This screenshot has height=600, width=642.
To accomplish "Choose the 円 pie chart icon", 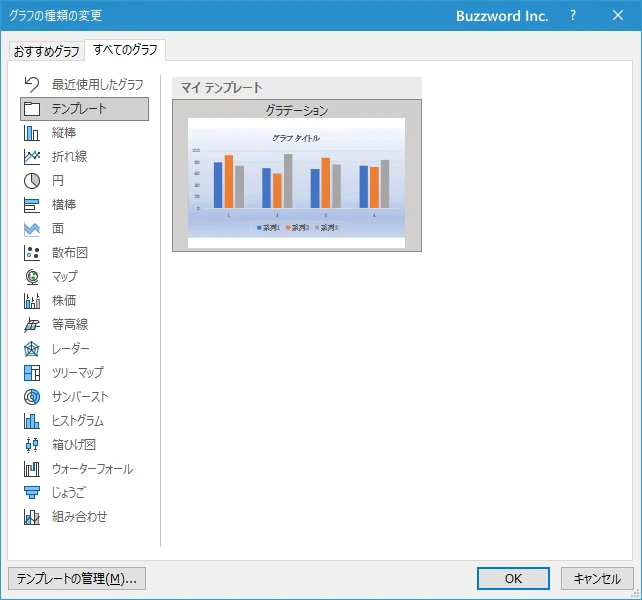I will click(x=32, y=181).
